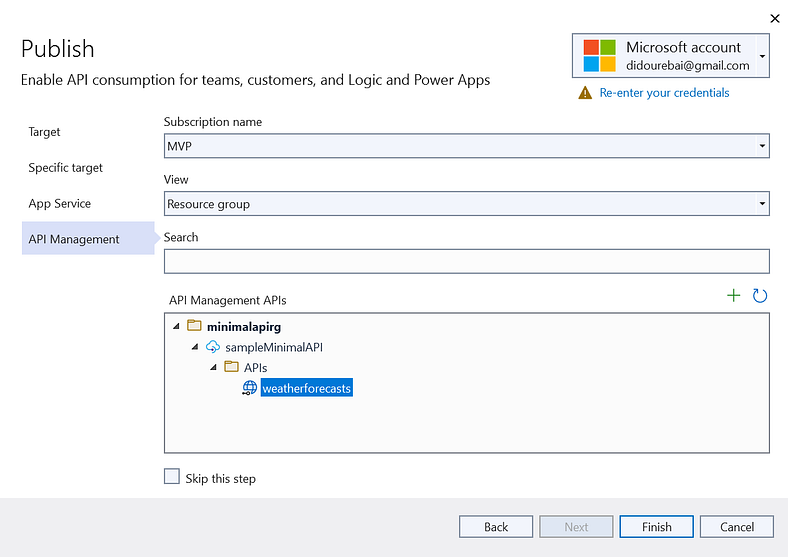Click the credentials warning triangle icon

(x=585, y=93)
